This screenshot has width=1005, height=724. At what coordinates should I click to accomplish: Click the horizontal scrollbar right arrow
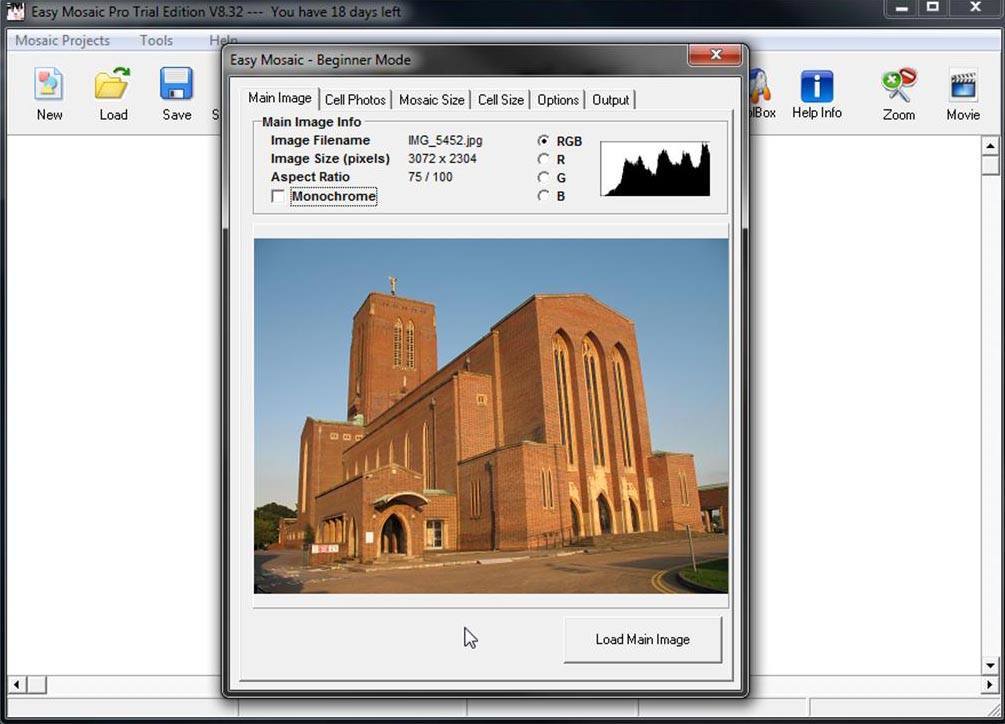(990, 685)
